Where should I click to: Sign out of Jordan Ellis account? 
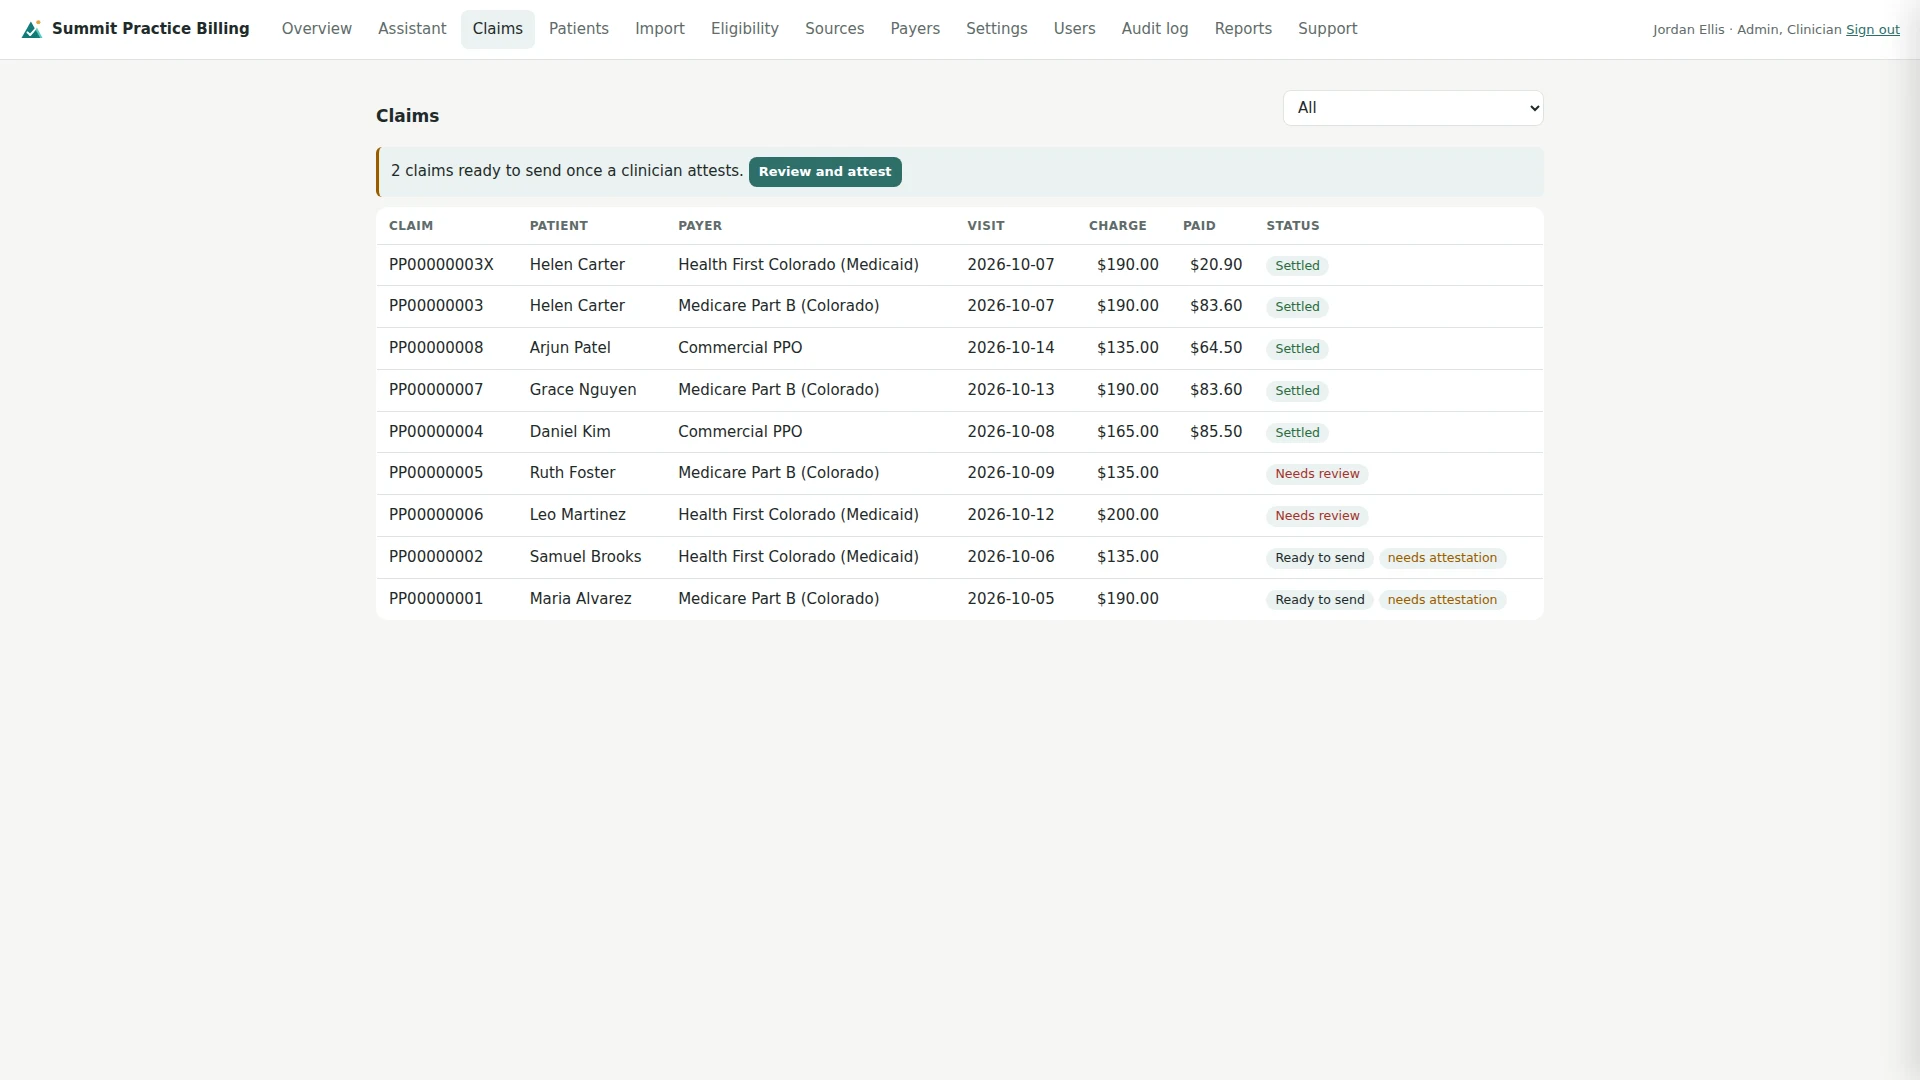(x=1872, y=30)
